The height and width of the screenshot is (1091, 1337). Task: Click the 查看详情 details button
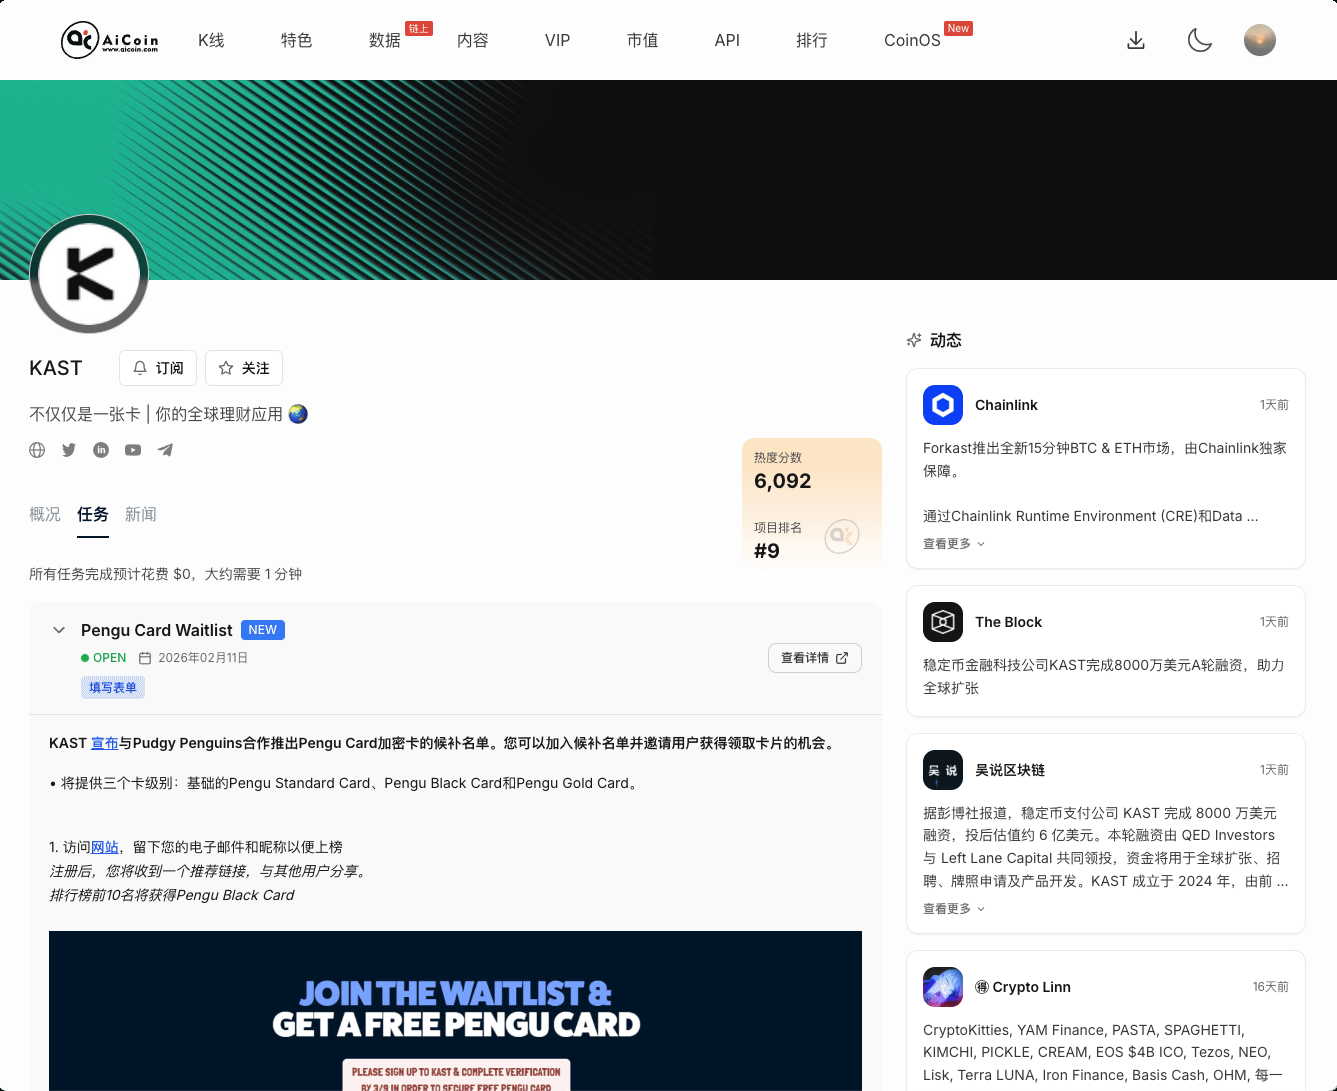pos(814,658)
